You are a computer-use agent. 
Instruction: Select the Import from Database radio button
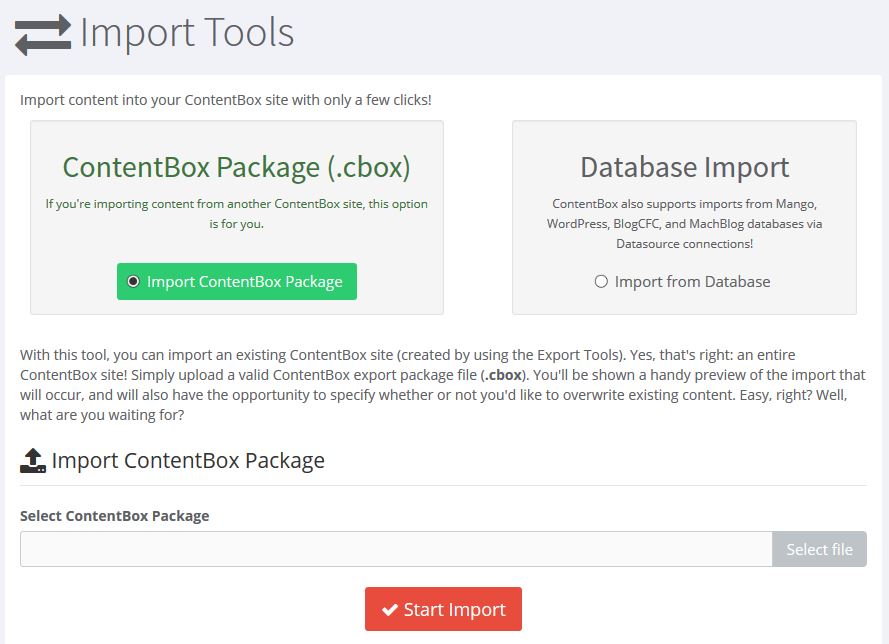[601, 282]
